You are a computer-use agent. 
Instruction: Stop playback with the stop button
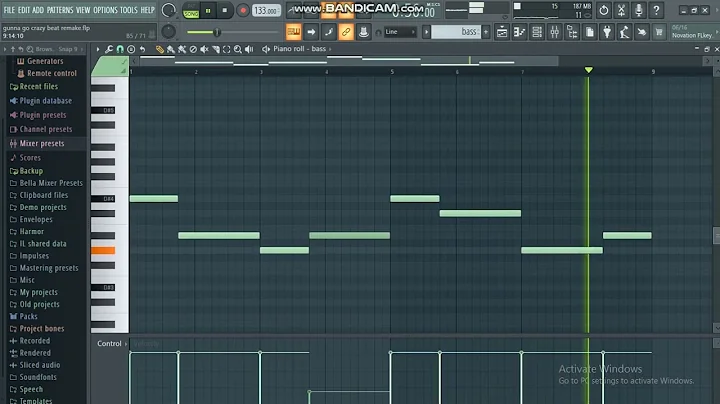(225, 11)
